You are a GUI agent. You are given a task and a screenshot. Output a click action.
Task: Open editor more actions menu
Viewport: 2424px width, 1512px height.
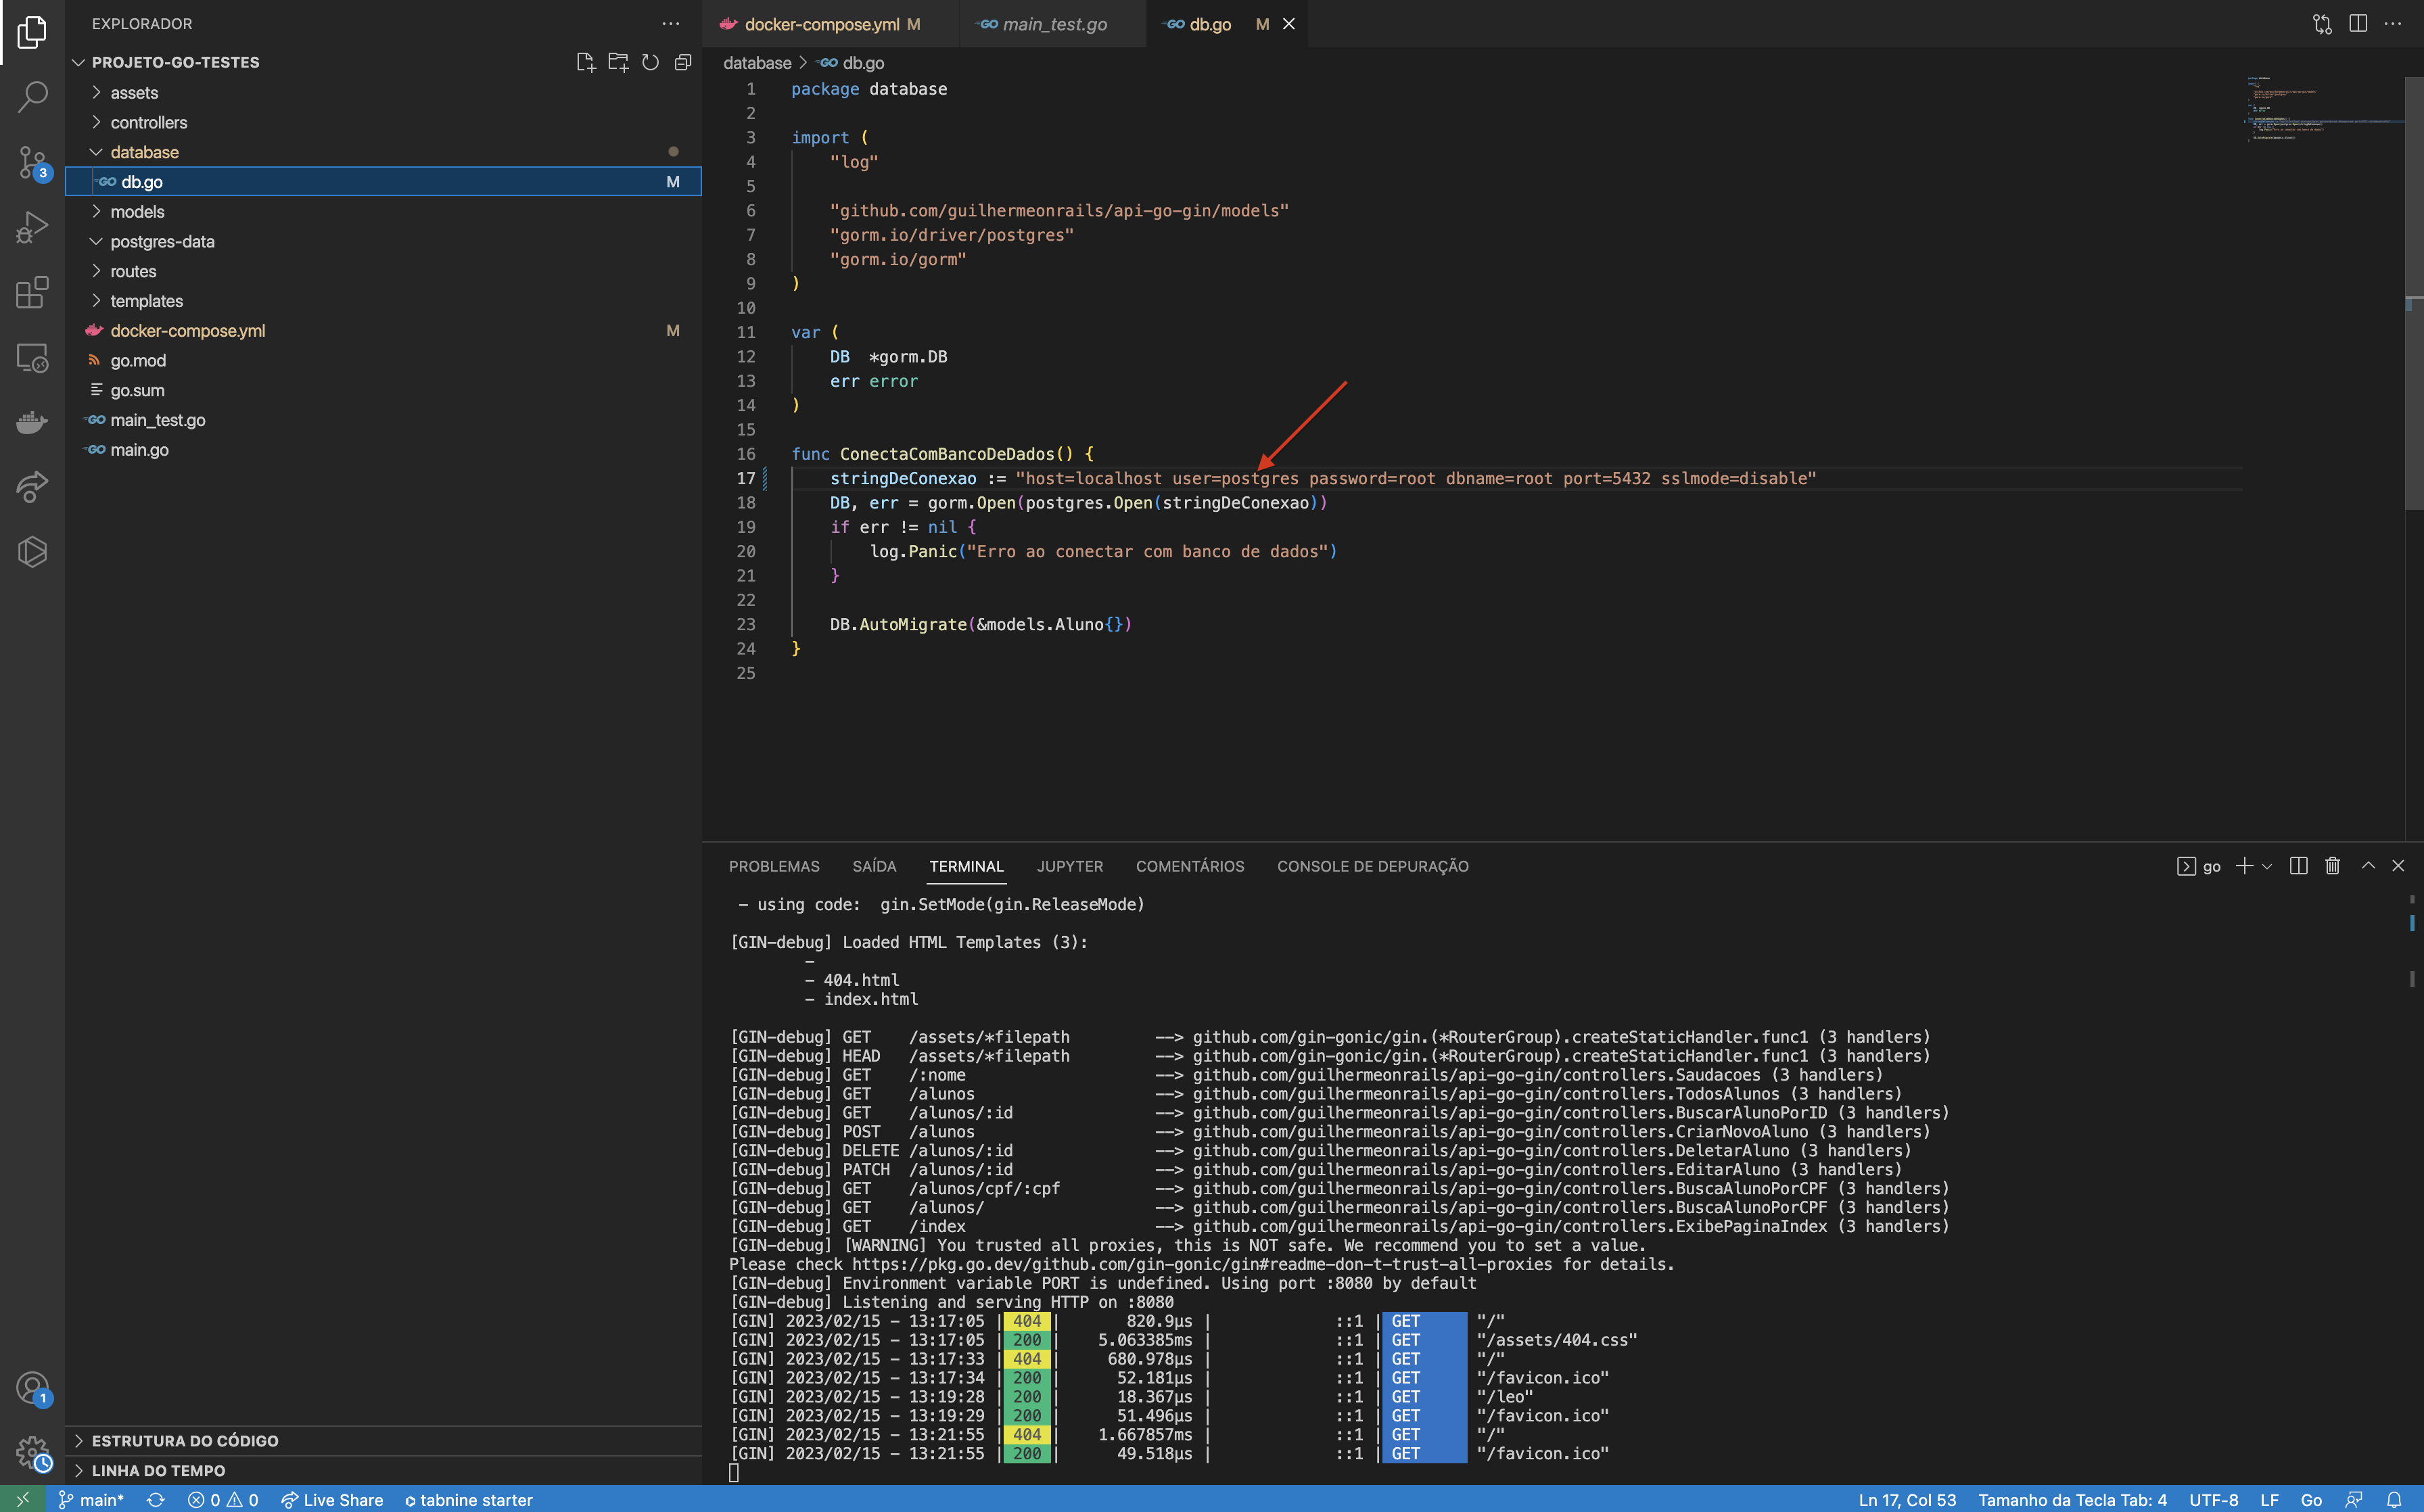2393,24
